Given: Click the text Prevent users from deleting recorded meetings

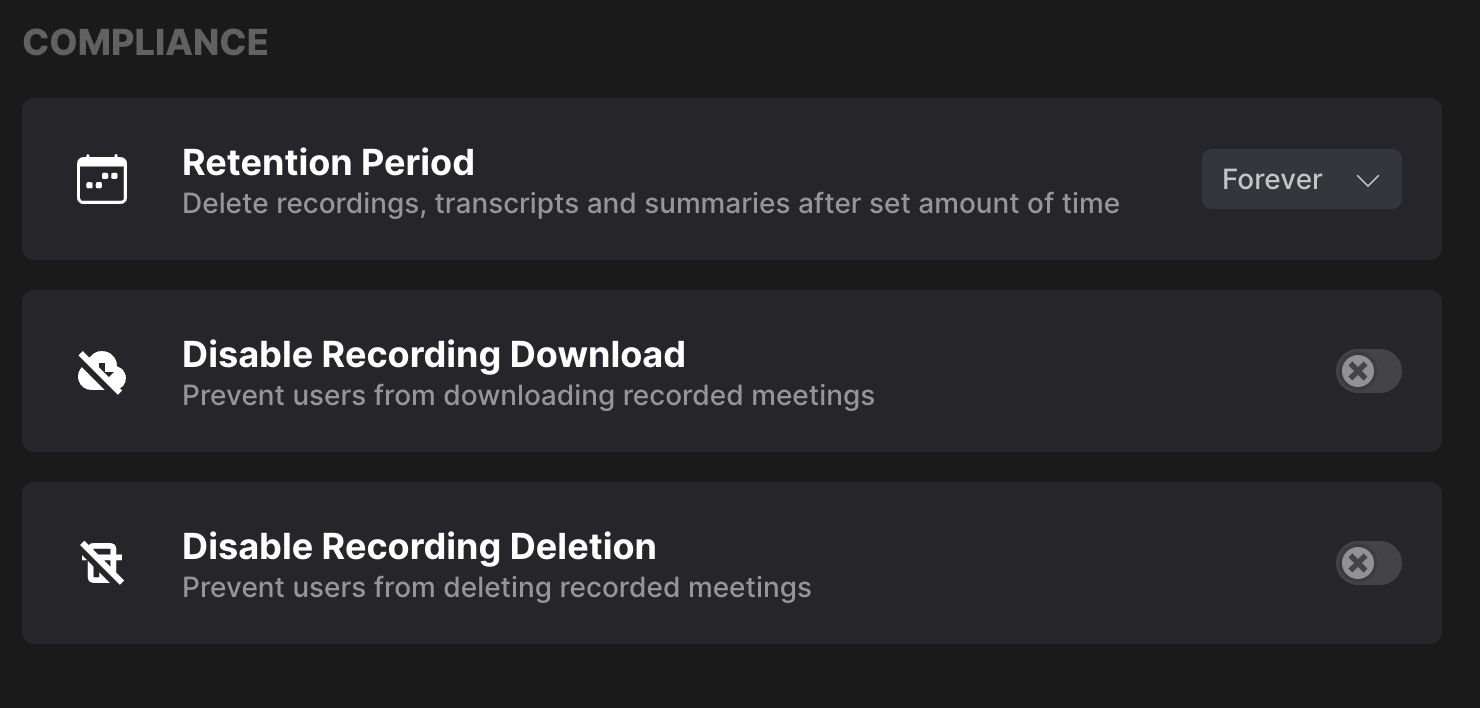Looking at the screenshot, I should (x=497, y=587).
